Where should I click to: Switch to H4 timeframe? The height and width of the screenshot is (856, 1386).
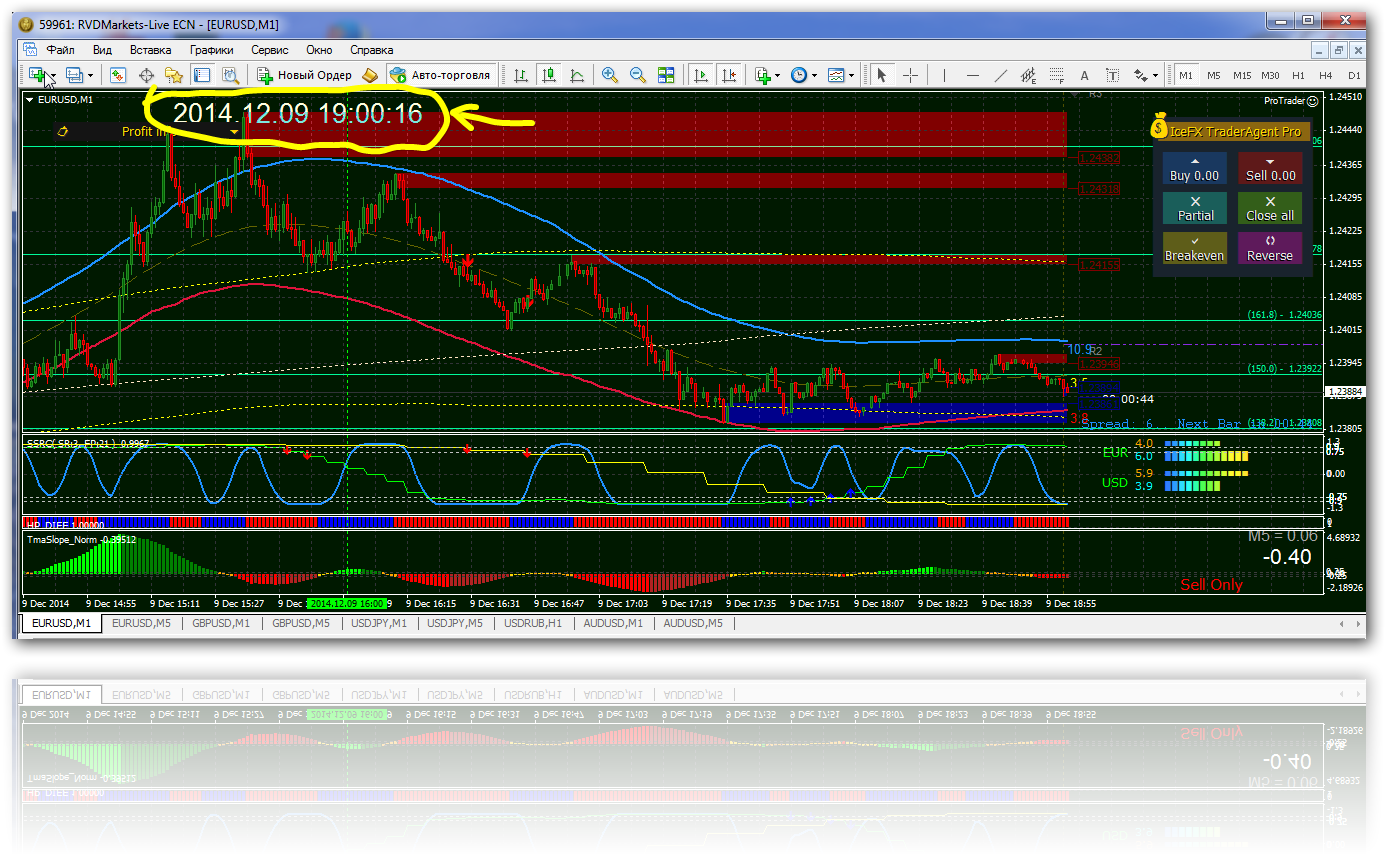coord(1325,75)
